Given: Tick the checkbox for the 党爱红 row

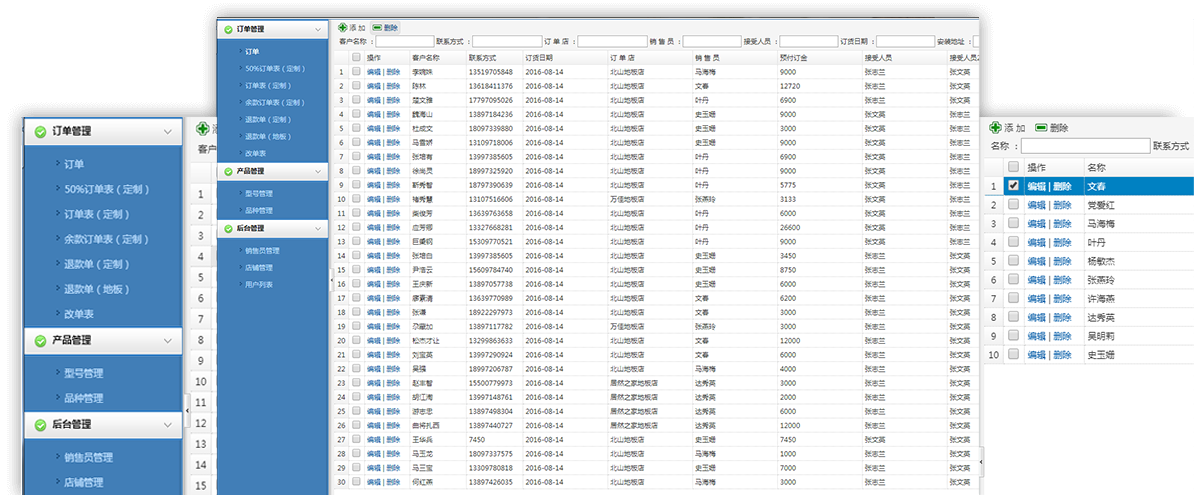Looking at the screenshot, I should 1013,205.
